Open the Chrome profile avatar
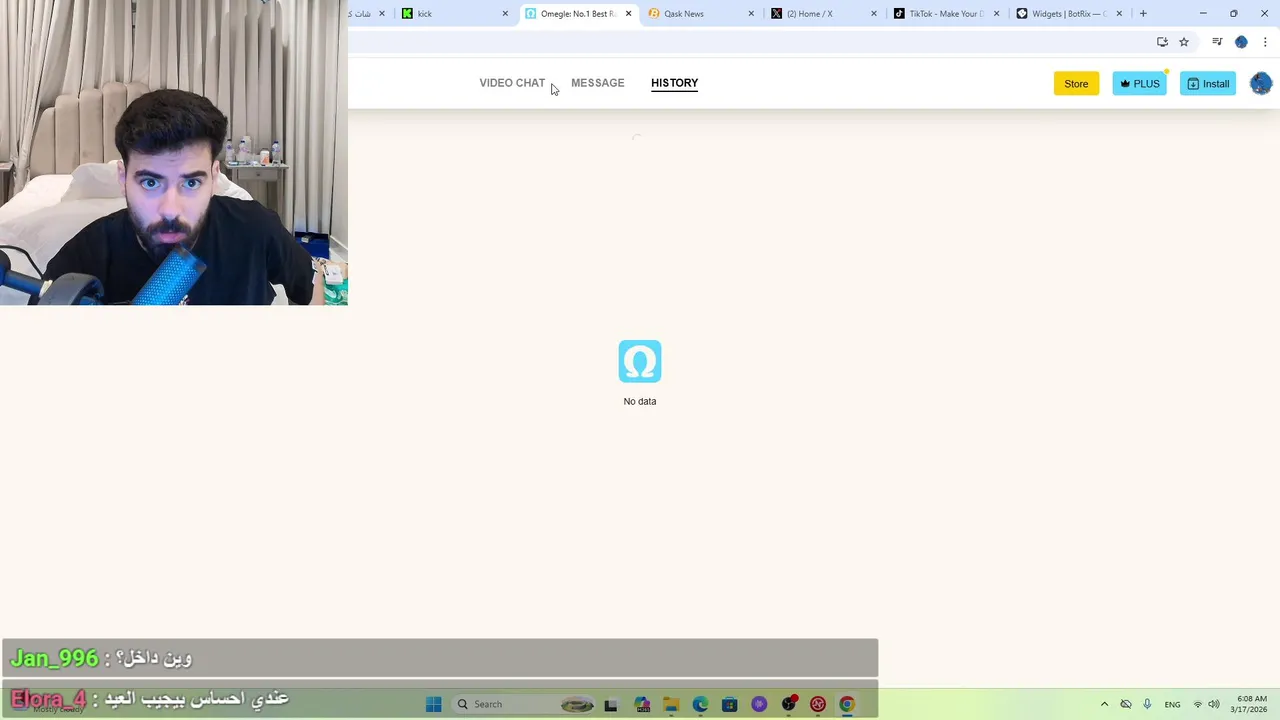1280x720 pixels. pos(1241,42)
